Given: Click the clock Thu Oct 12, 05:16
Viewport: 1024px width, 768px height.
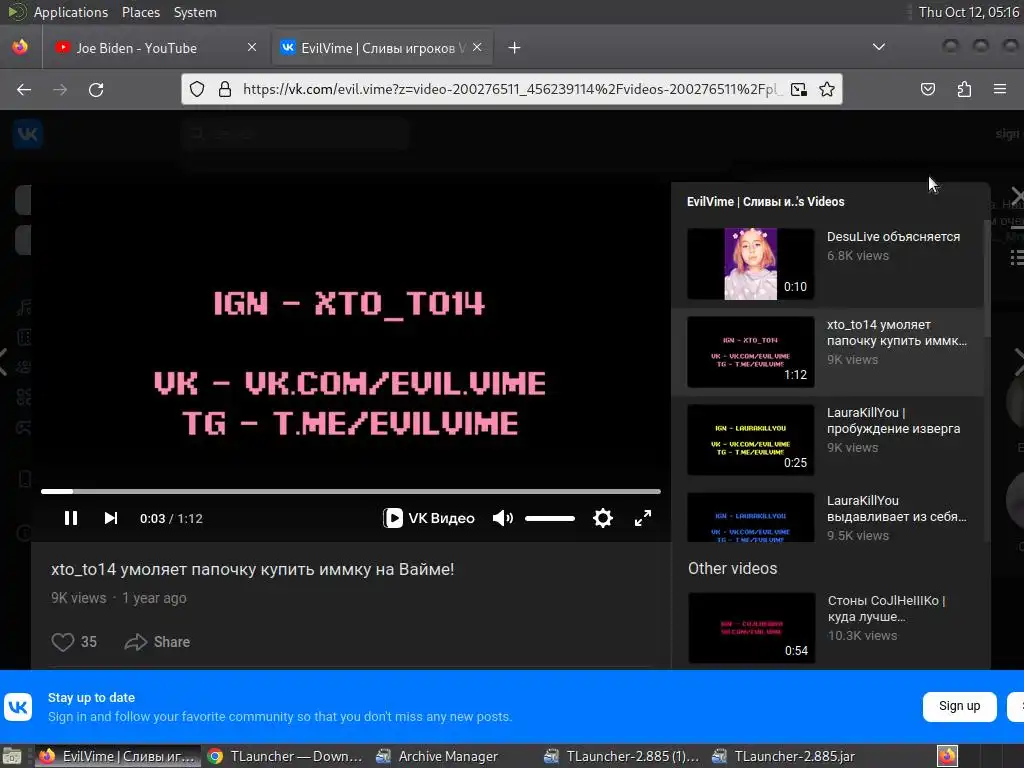Looking at the screenshot, I should pos(968,12).
